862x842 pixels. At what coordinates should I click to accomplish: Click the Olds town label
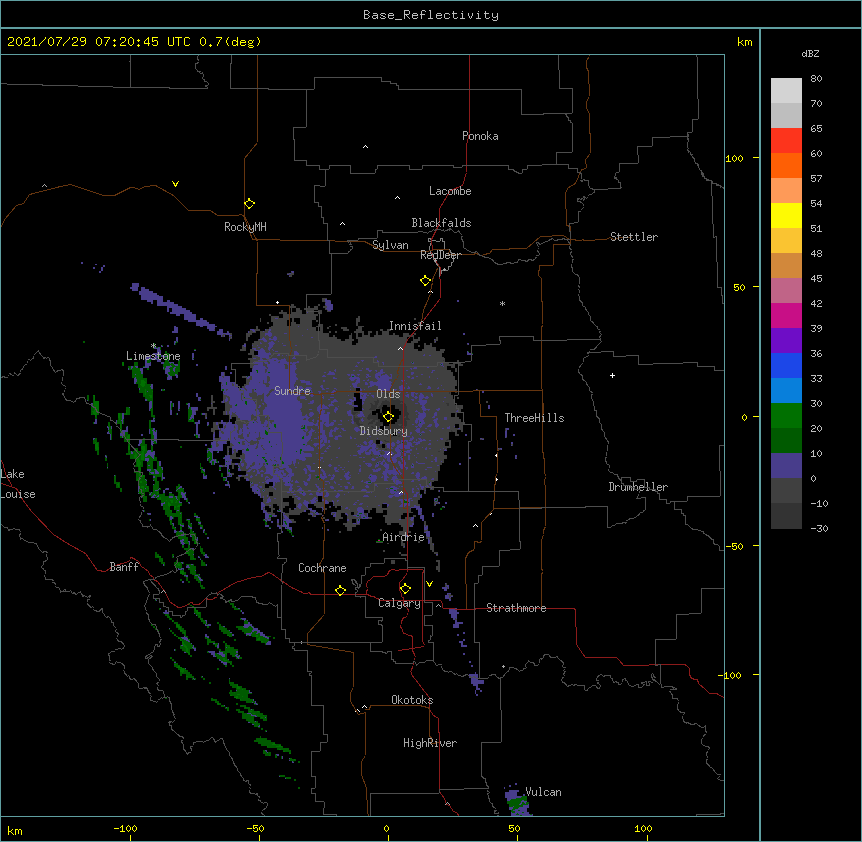[388, 394]
